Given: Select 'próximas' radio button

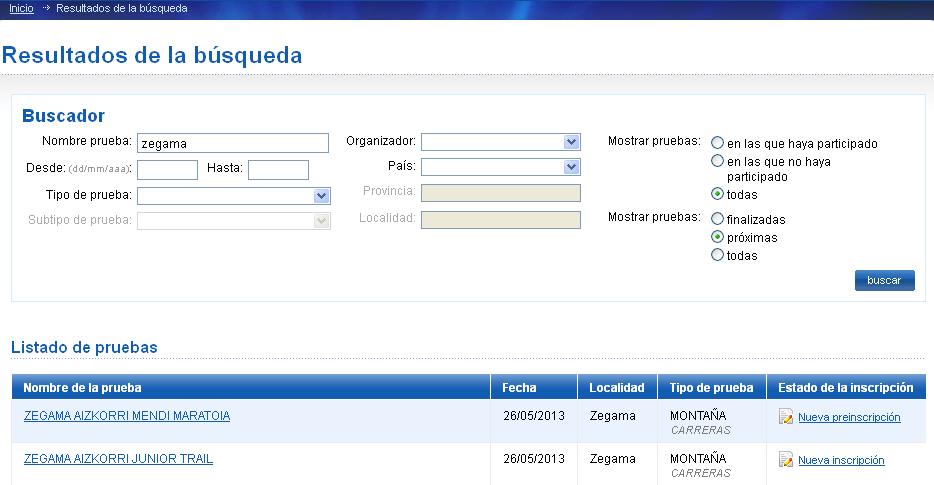Looking at the screenshot, I should [717, 237].
